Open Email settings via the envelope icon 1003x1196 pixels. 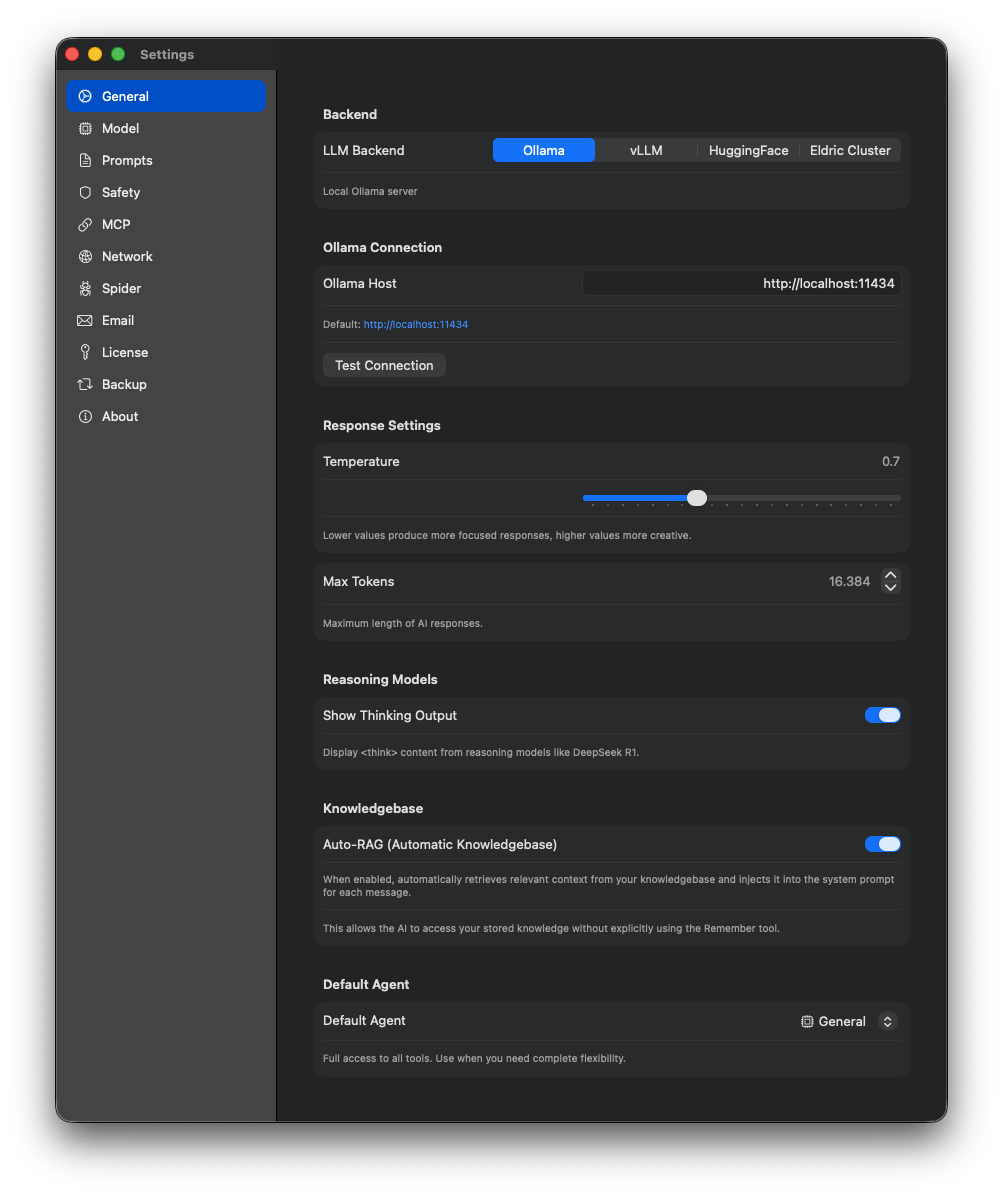[x=85, y=320]
